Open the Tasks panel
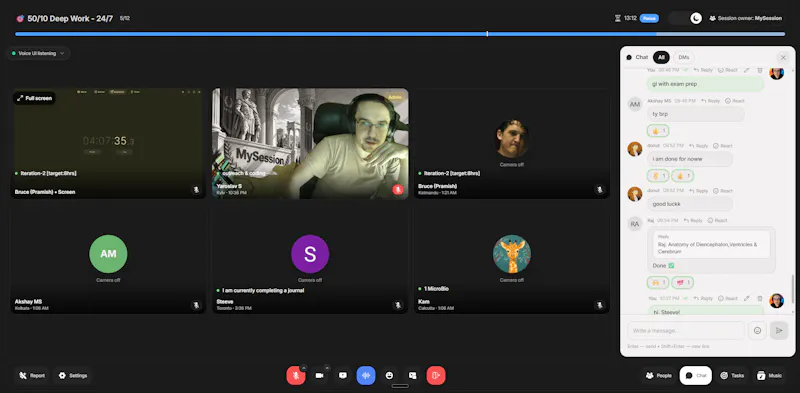 [732, 376]
